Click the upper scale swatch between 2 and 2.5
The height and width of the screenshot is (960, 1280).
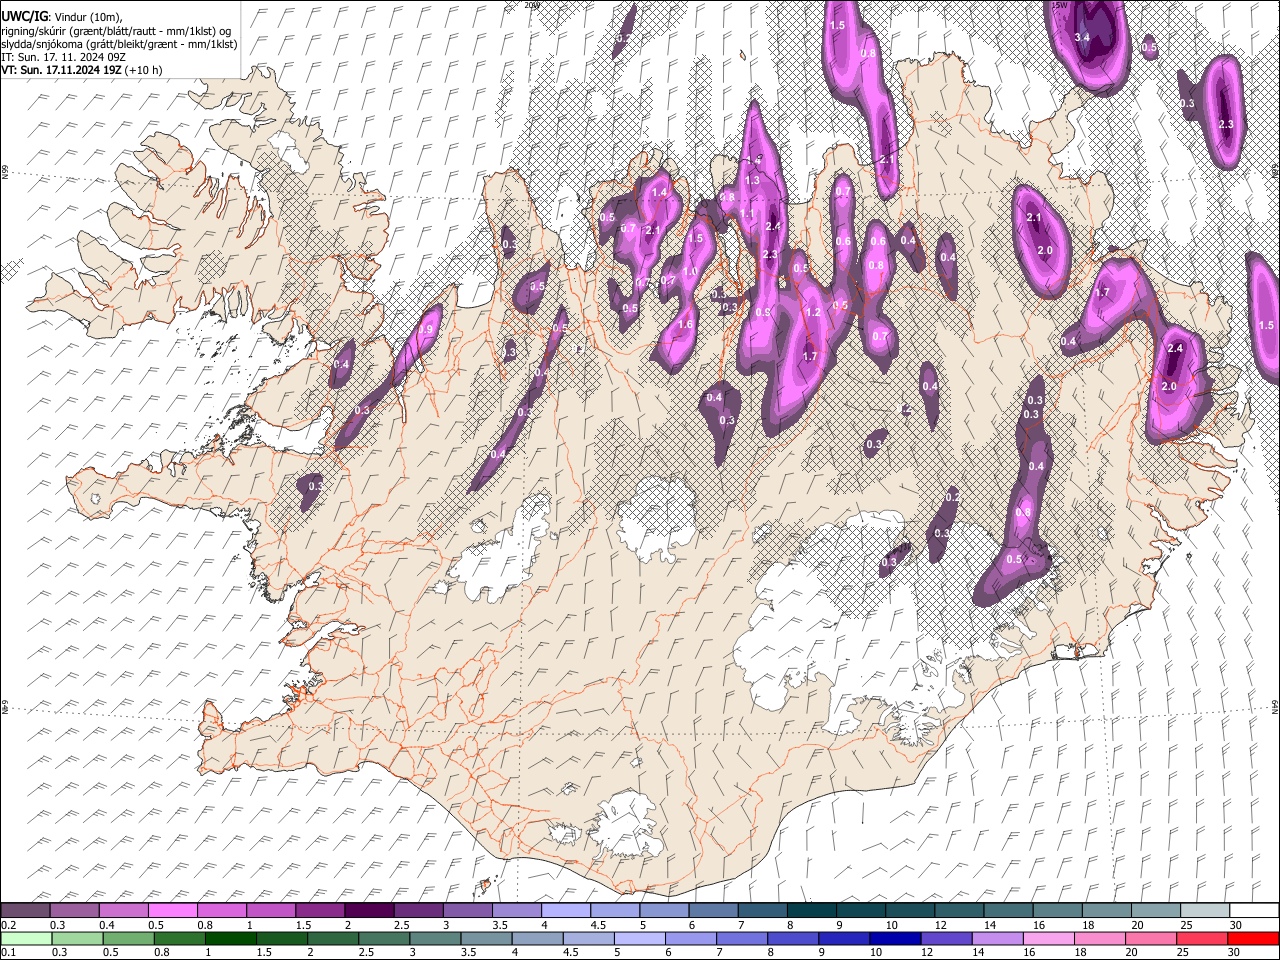[369, 910]
